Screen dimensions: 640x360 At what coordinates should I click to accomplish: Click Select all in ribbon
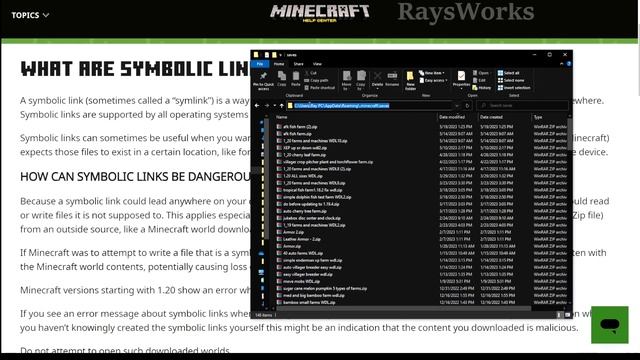click(509, 73)
